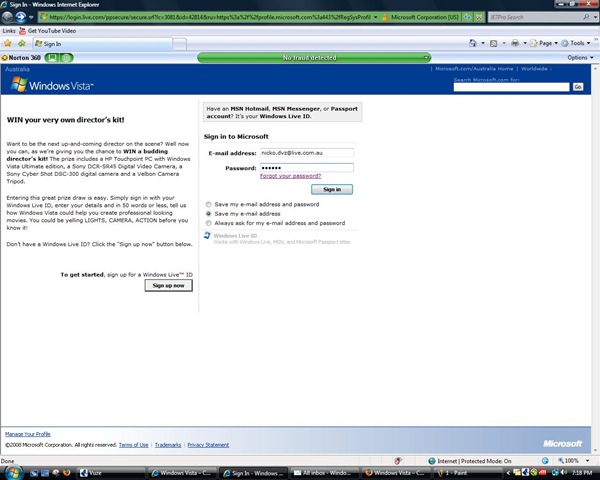Click Internet Protected Mode: On zone indicator

[x=470, y=461]
